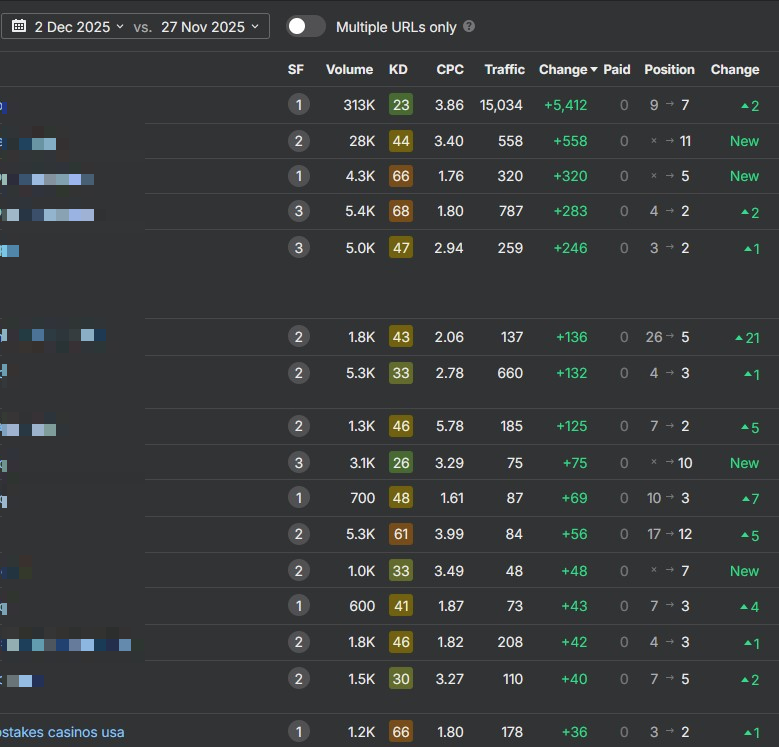This screenshot has width=779, height=747.
Task: Click the Change sort arrow next to Traffic
Action: [x=594, y=70]
